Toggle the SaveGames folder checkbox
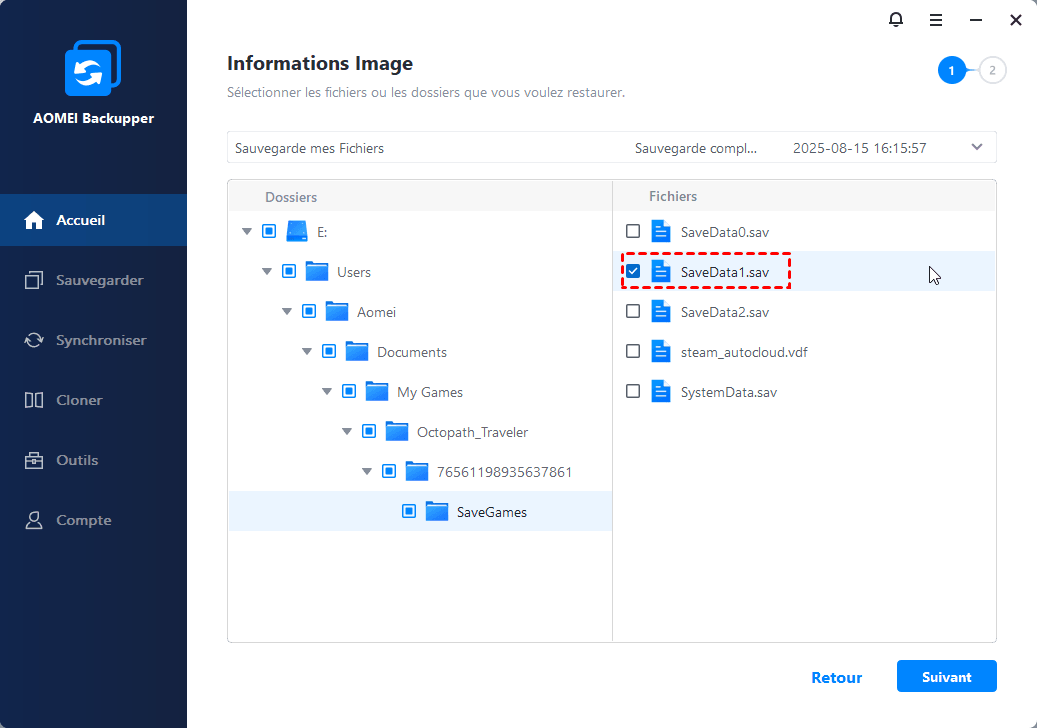Image resolution: width=1037 pixels, height=728 pixels. click(409, 511)
